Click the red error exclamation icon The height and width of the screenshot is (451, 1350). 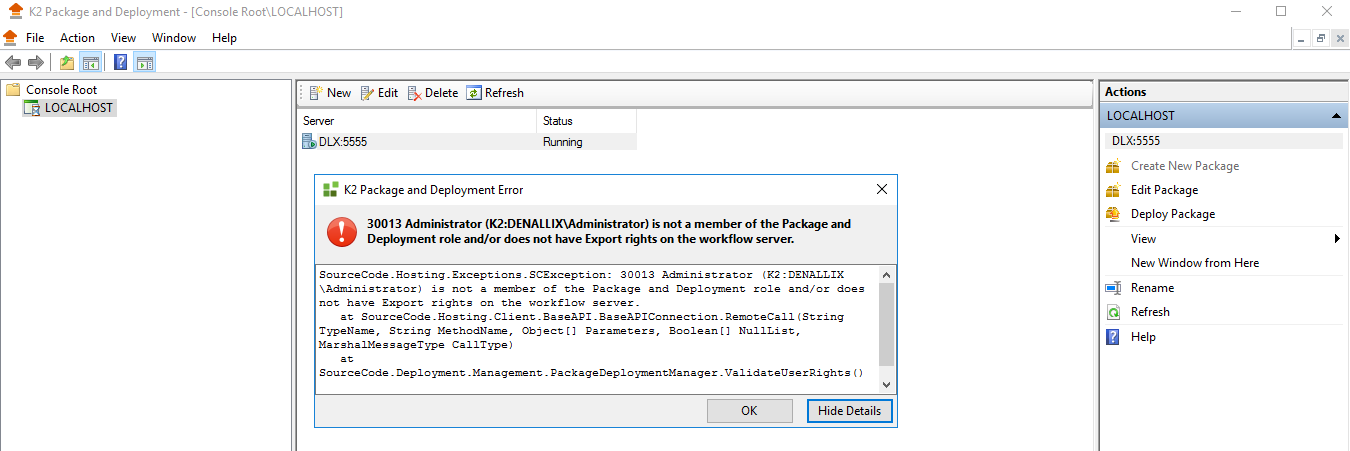[342, 232]
